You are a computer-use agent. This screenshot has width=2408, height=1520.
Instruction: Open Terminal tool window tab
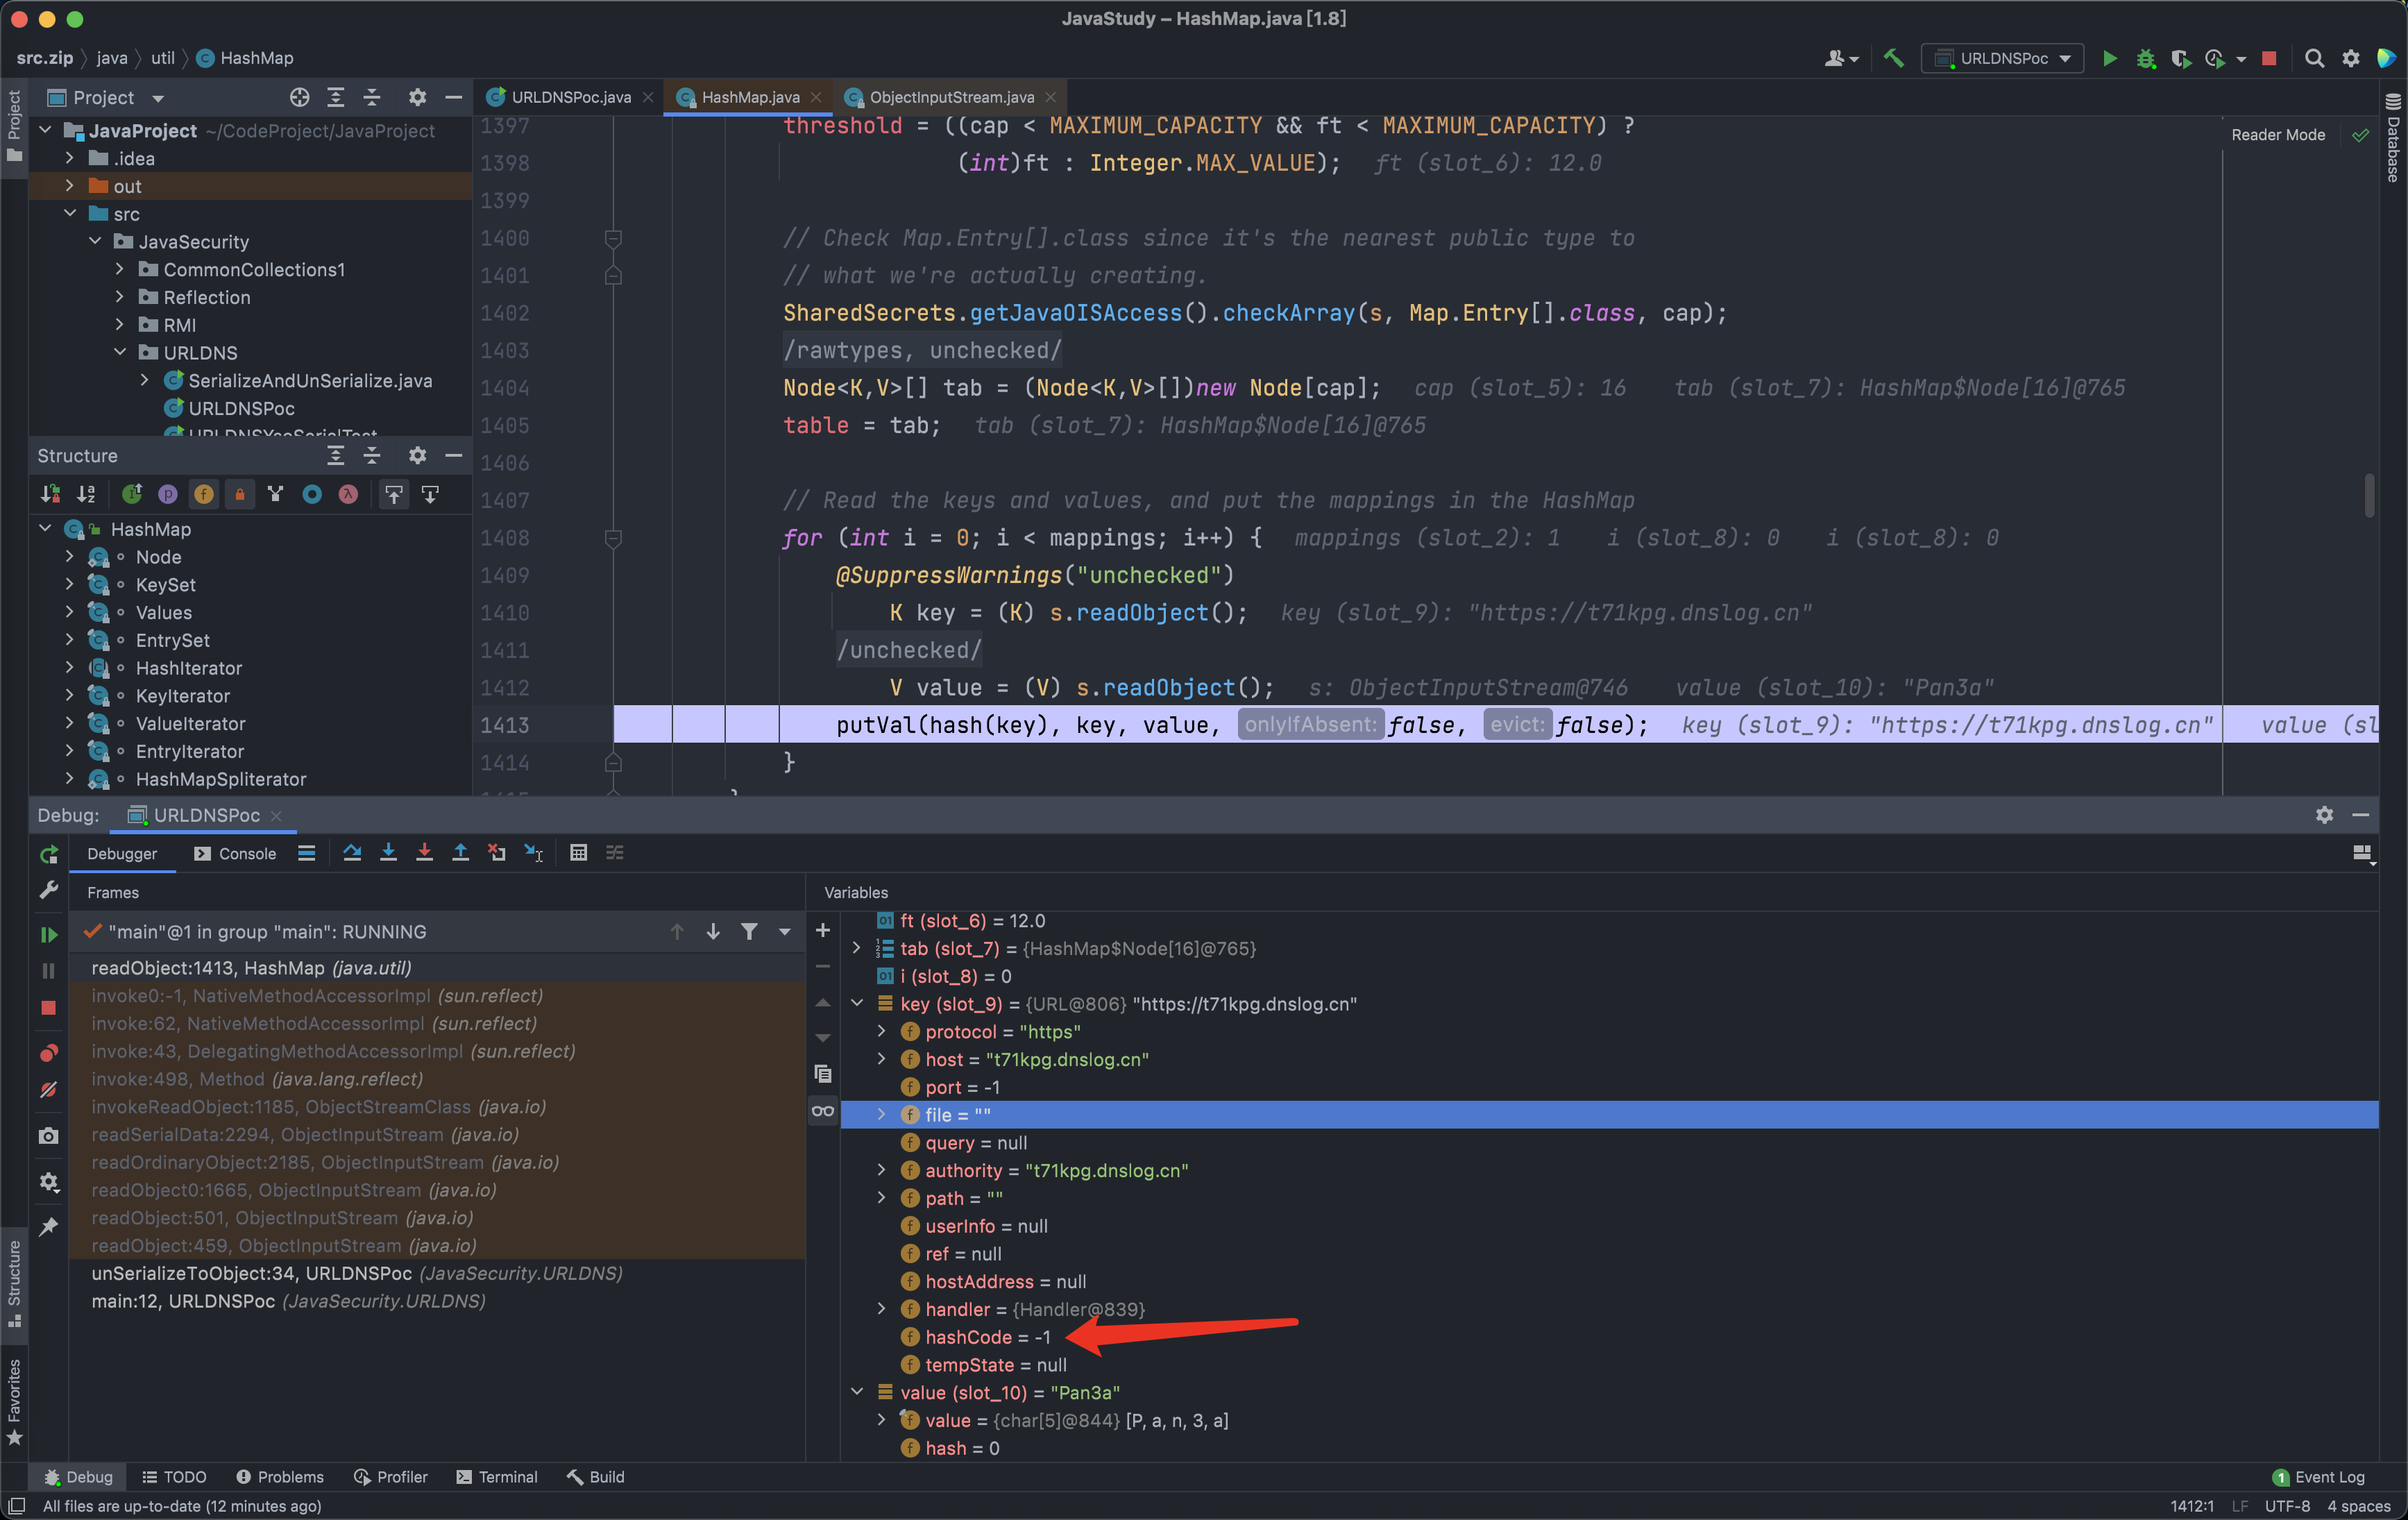[496, 1477]
